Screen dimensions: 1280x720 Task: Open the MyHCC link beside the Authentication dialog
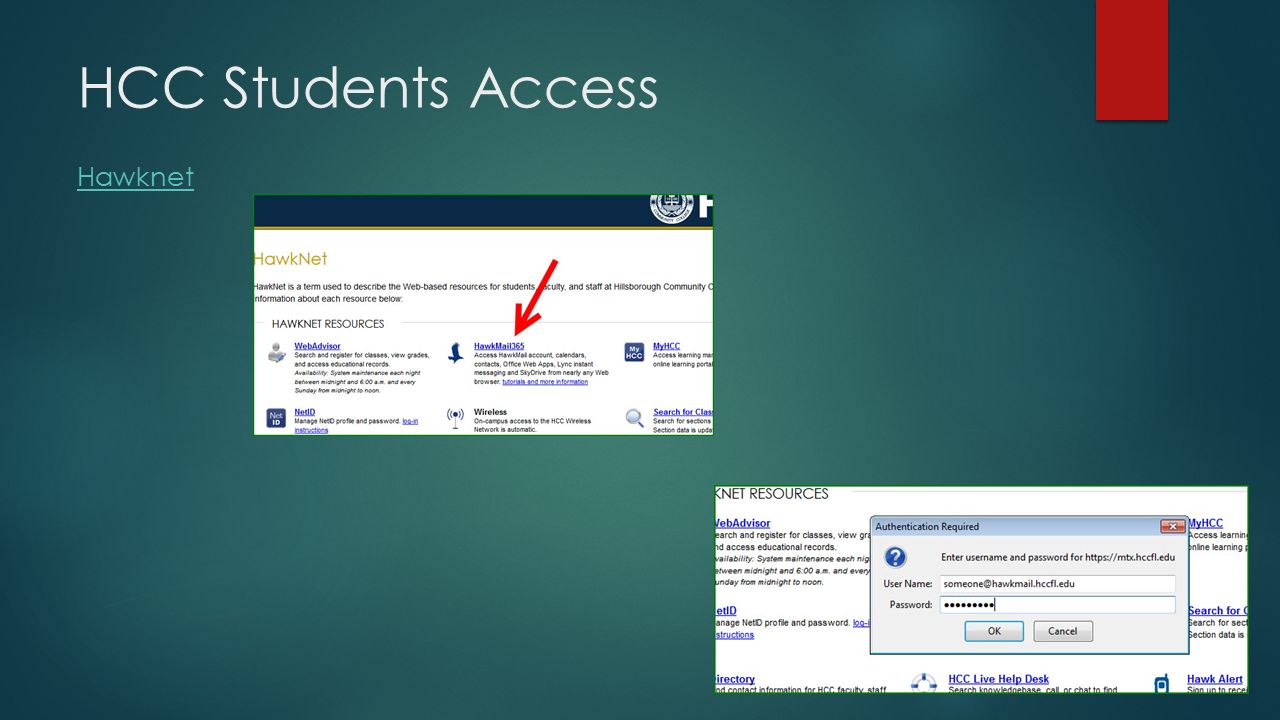click(1205, 524)
